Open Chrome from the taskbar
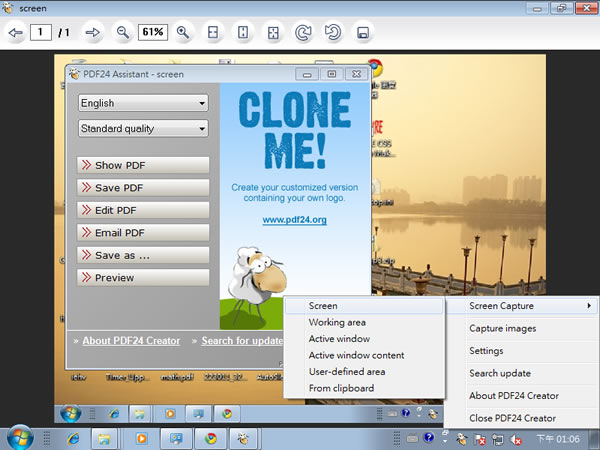 [x=210, y=439]
